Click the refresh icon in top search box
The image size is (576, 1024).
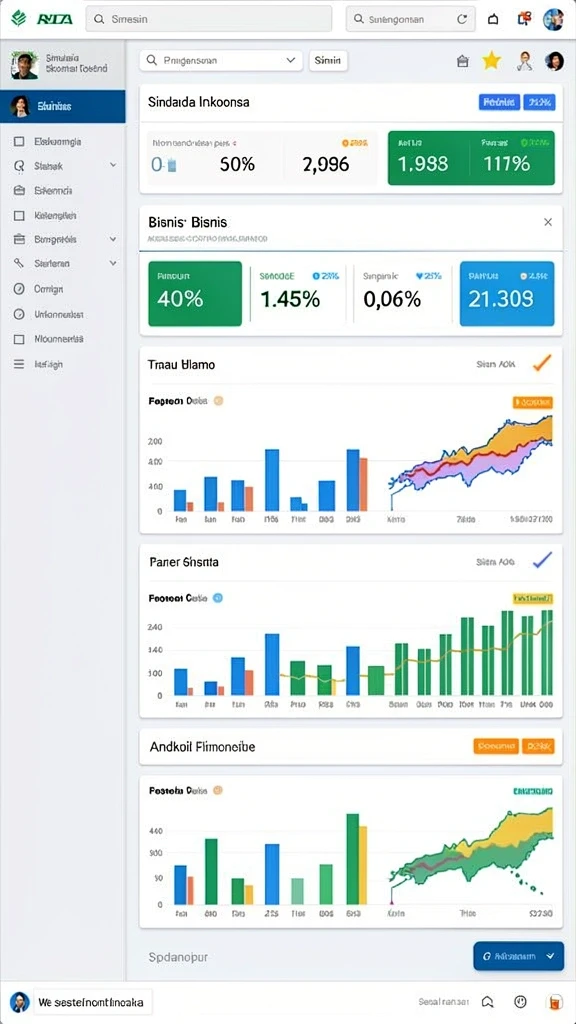[x=462, y=20]
